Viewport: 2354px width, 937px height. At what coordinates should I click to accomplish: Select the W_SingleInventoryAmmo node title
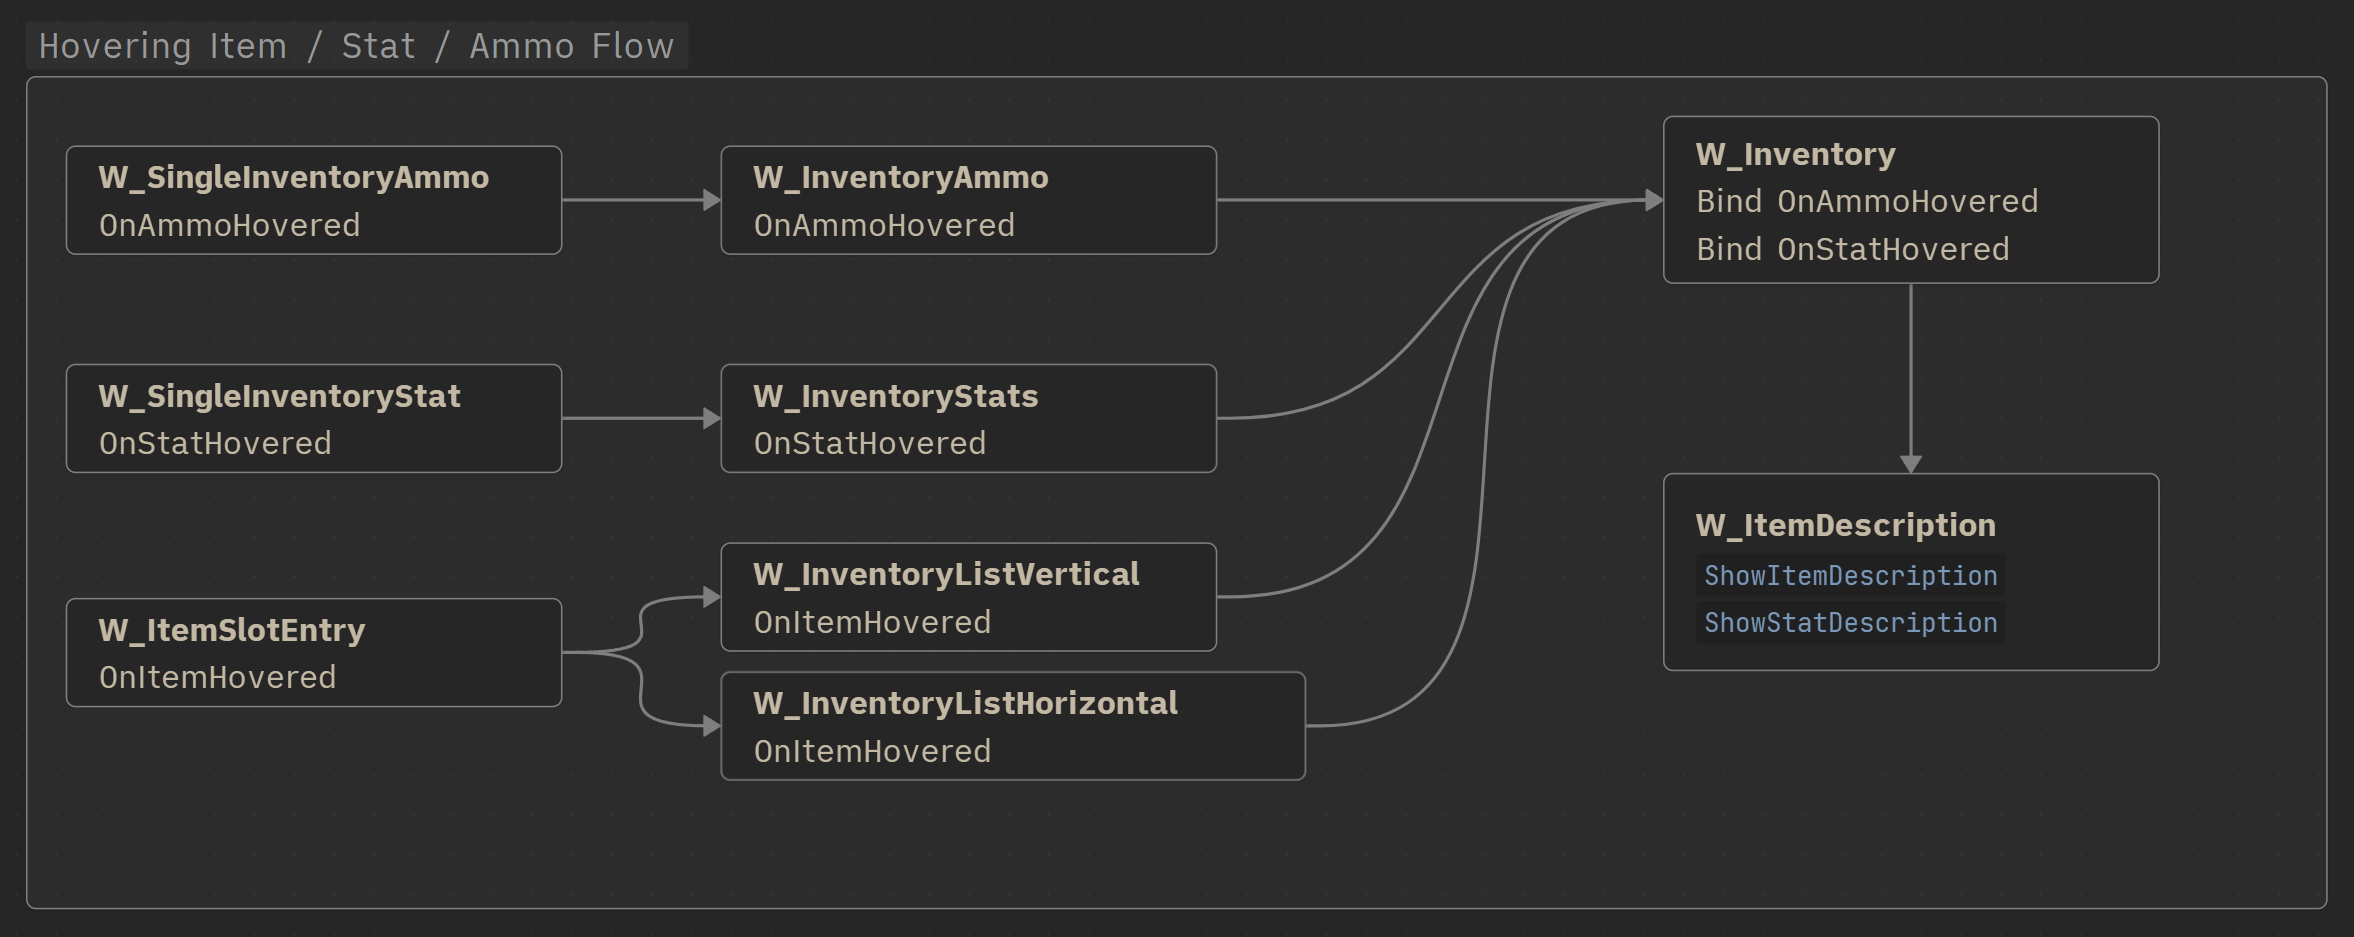click(x=293, y=177)
